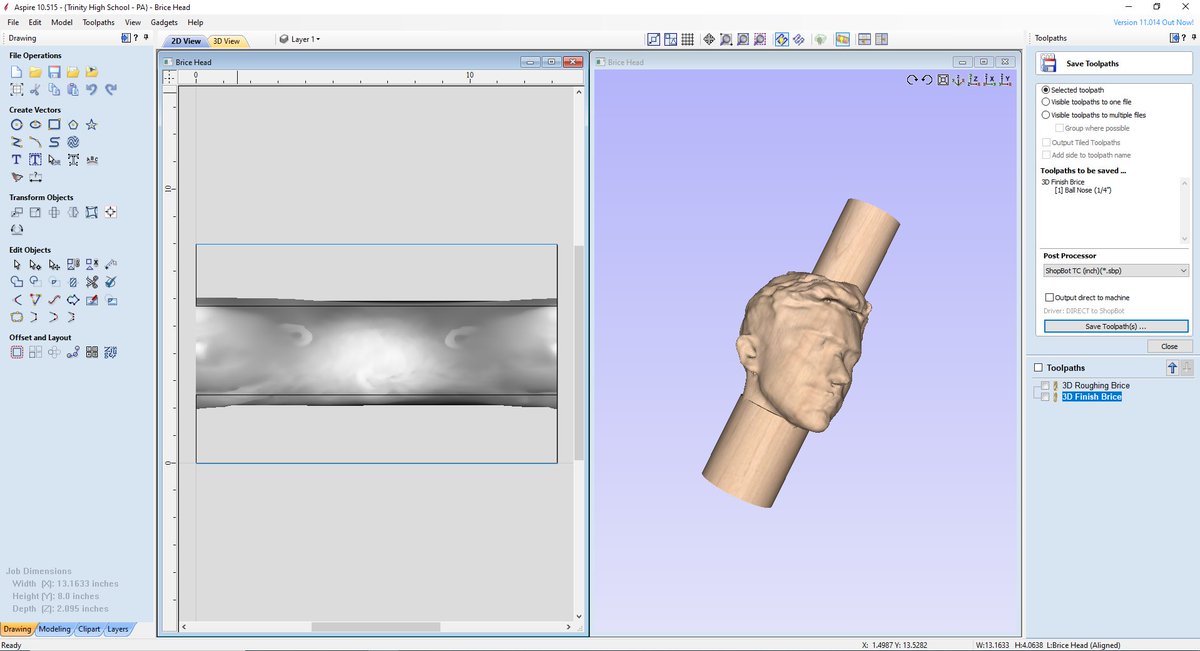Image resolution: width=1200 pixels, height=651 pixels.
Task: Click the view down Z axis icon
Action: pos(973,80)
